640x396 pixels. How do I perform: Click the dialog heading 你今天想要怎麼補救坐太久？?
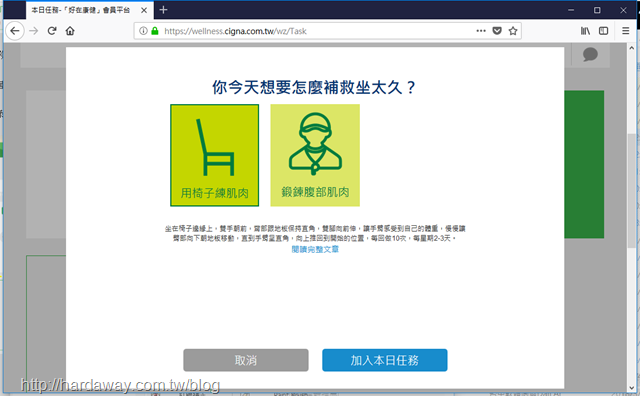(313, 87)
